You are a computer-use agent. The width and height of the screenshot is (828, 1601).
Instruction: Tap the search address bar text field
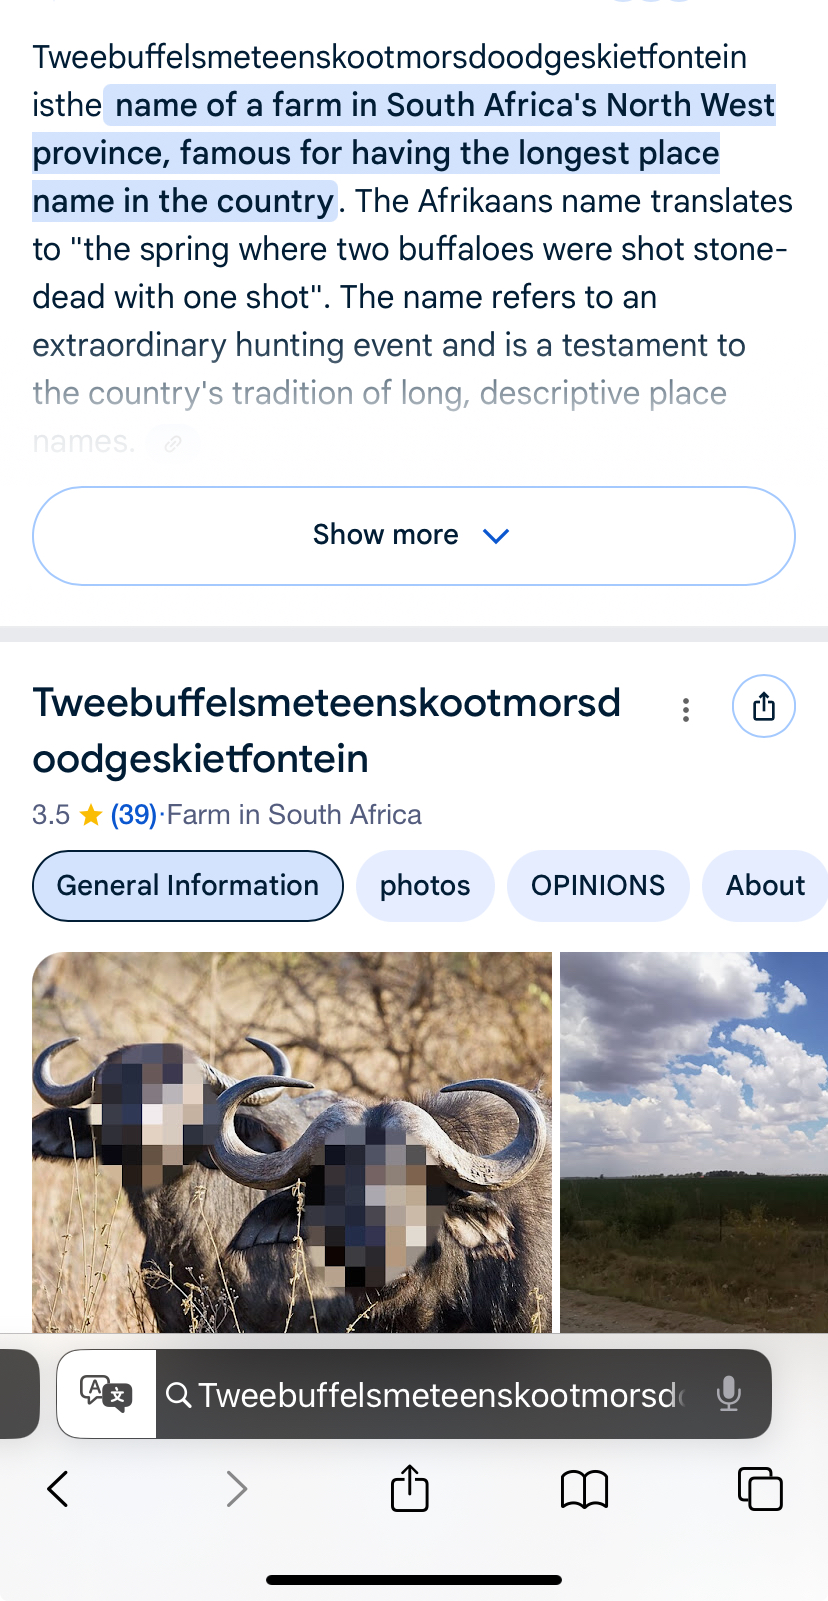pos(435,1394)
